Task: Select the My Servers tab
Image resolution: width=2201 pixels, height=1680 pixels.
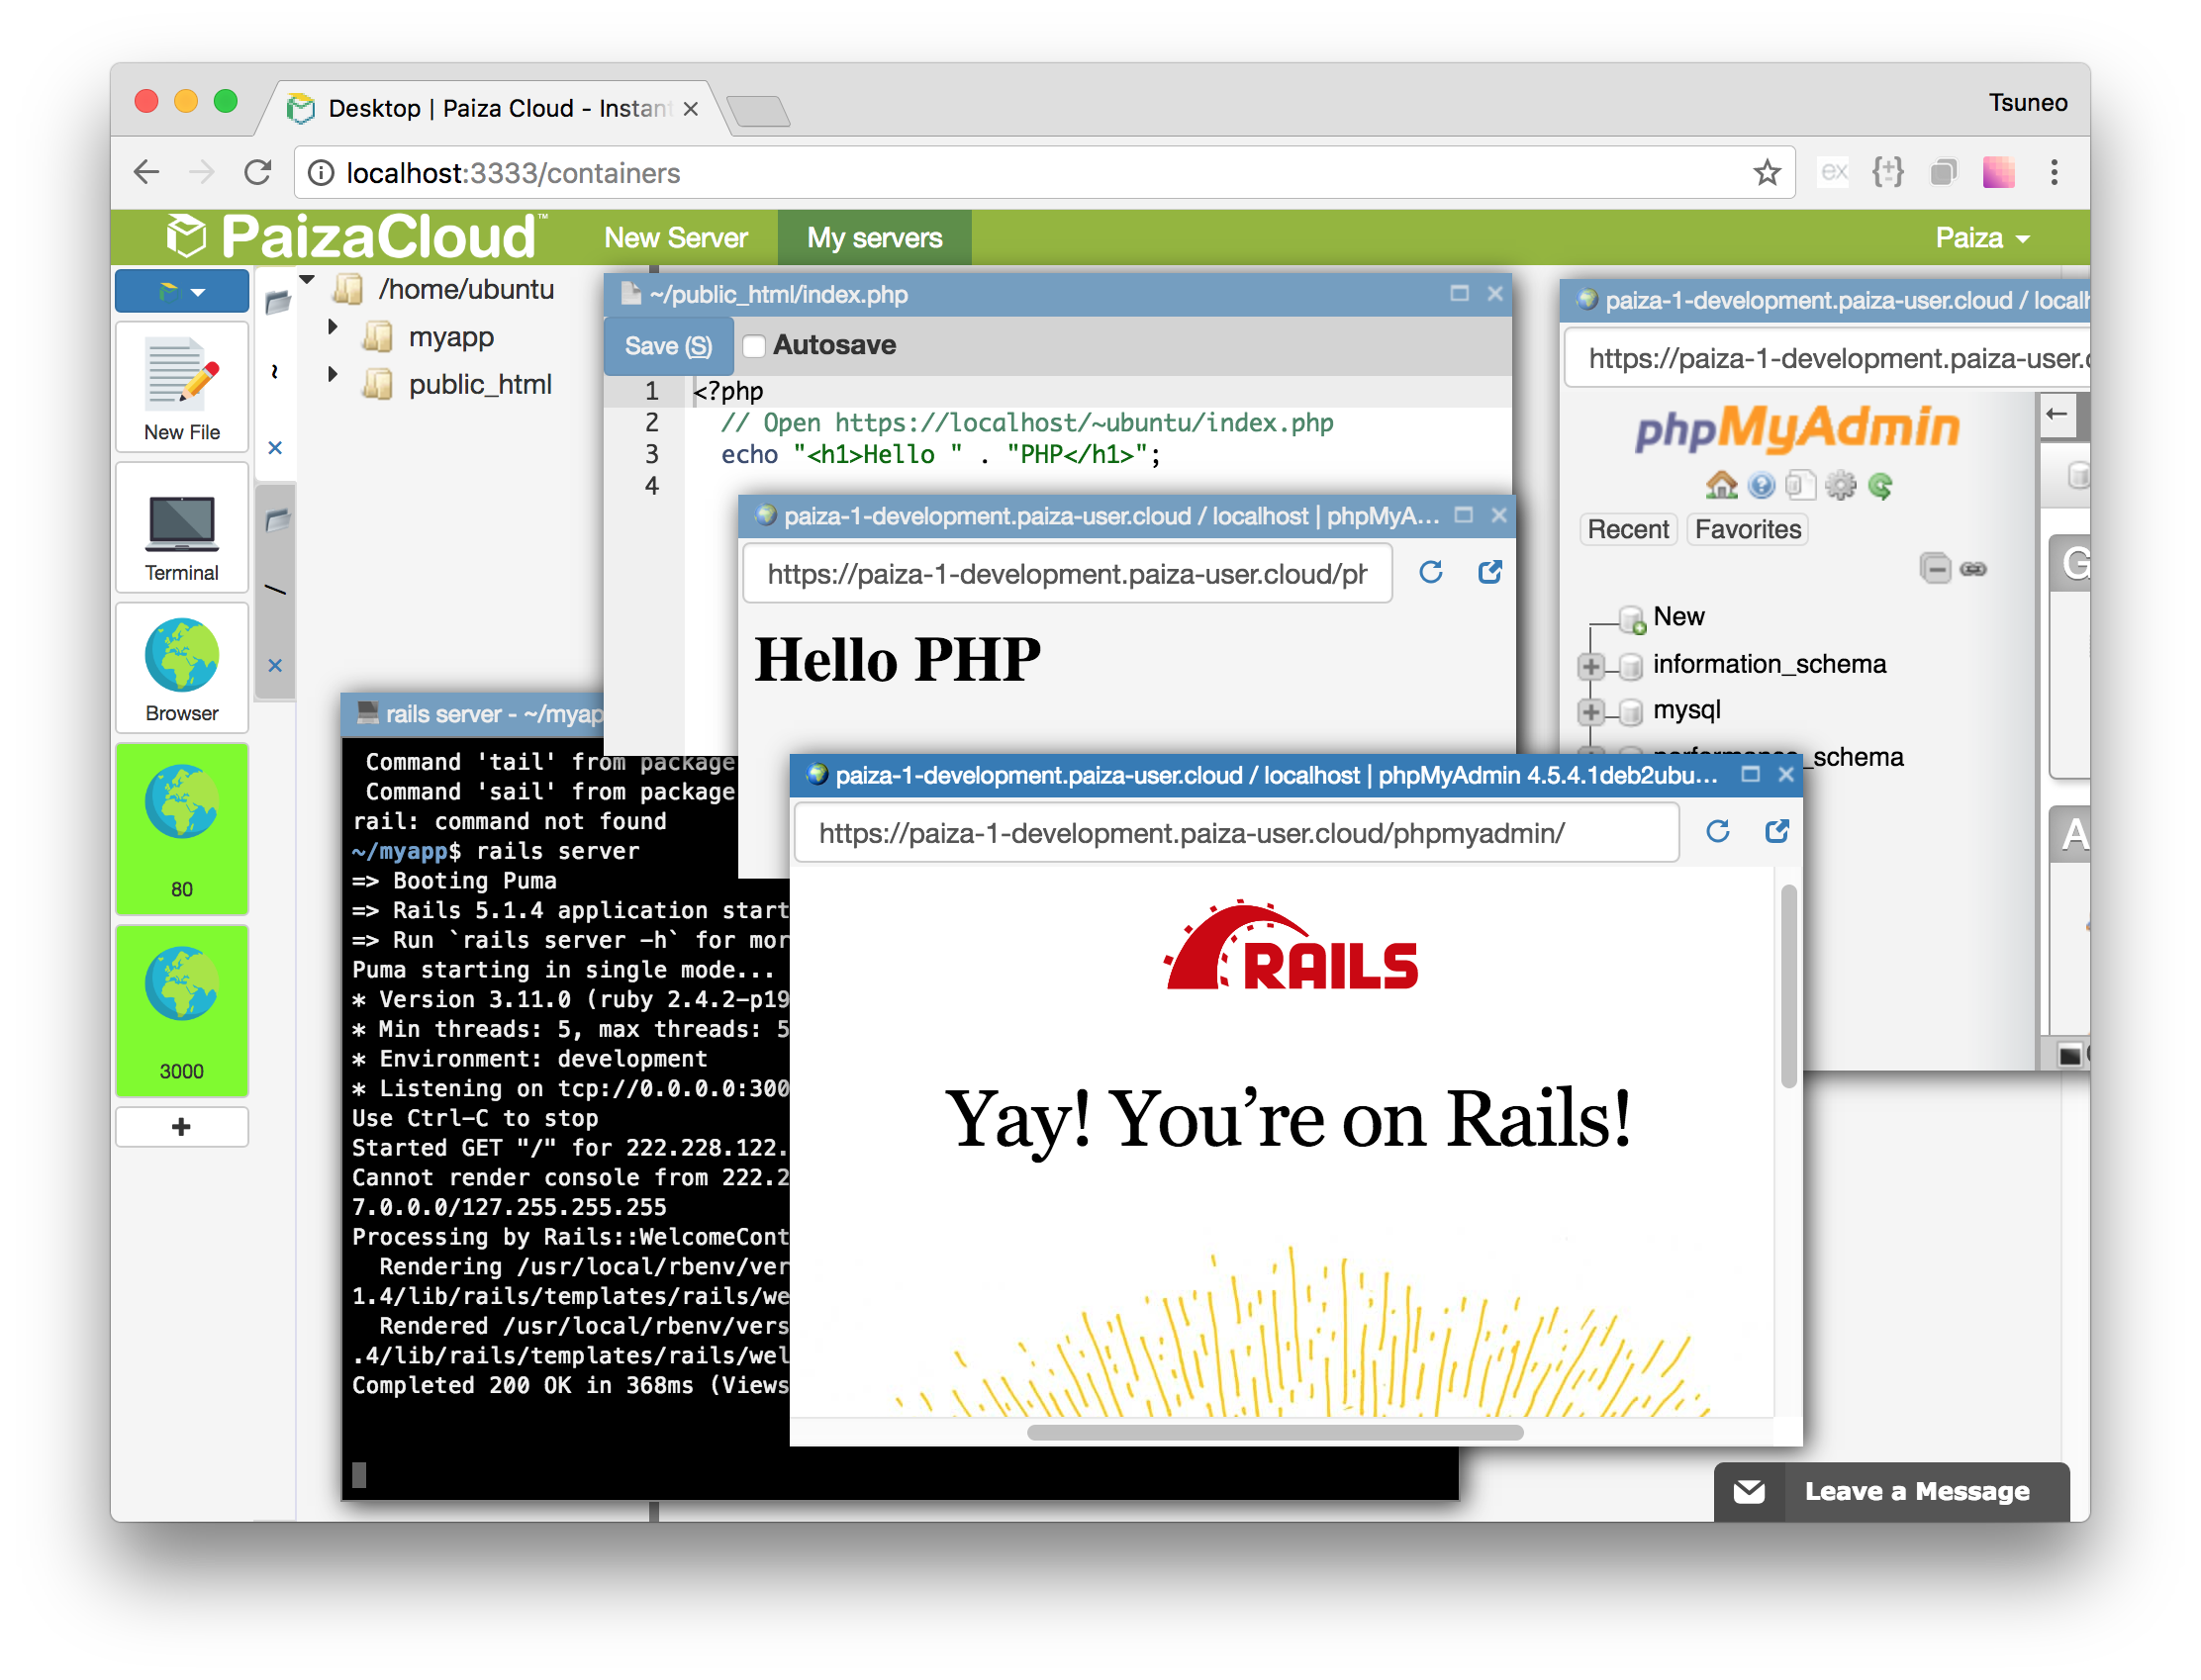Action: point(877,238)
